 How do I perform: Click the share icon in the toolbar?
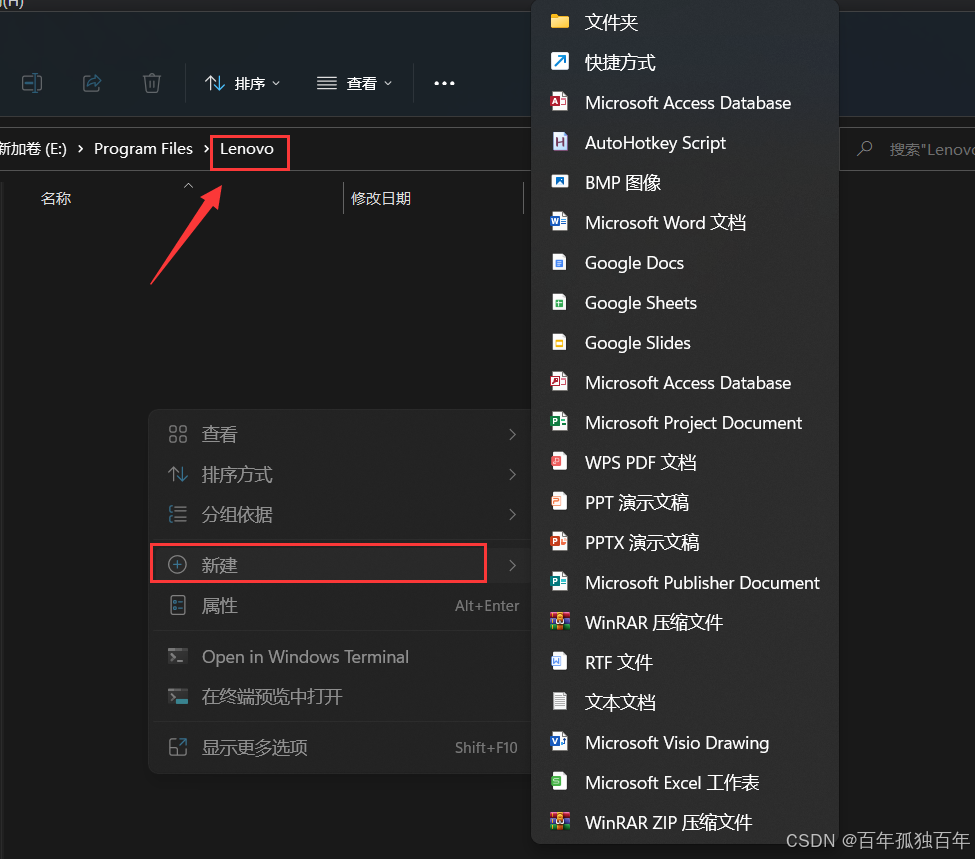(92, 83)
